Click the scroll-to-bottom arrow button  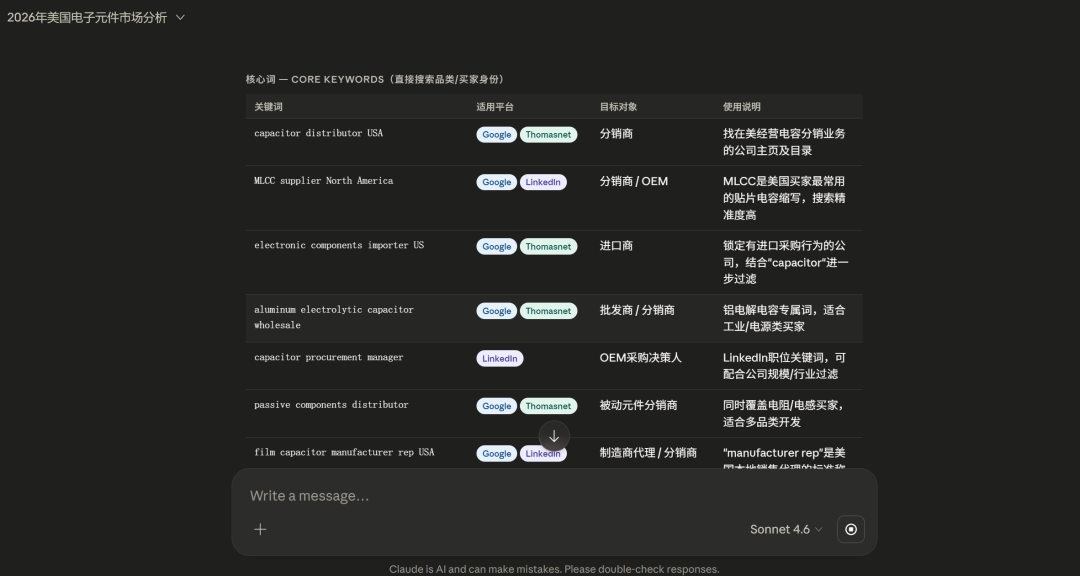pos(554,436)
